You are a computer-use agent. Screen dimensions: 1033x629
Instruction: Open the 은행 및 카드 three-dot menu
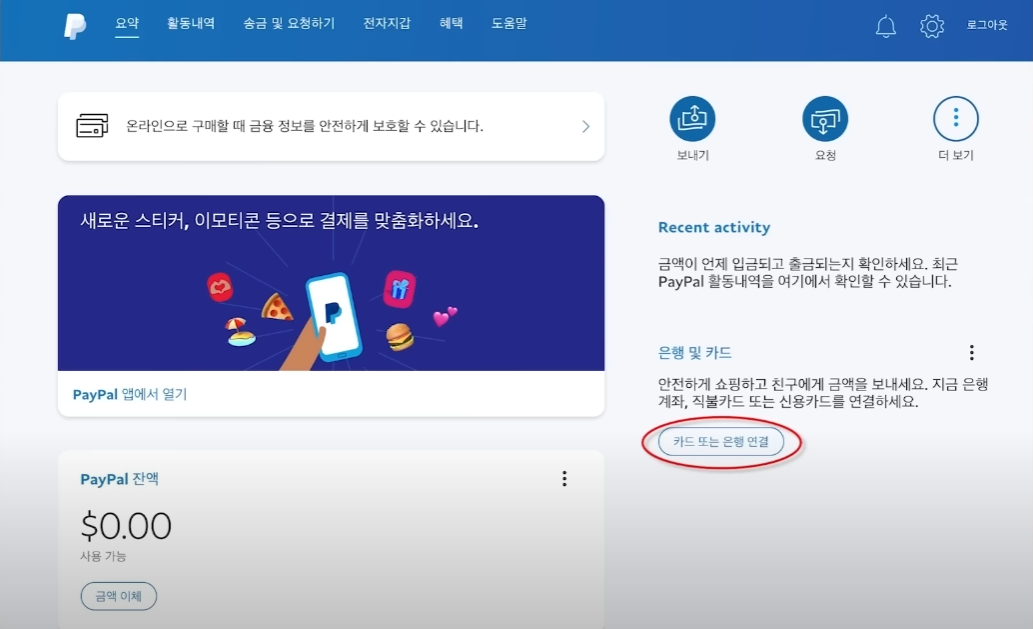pos(972,352)
